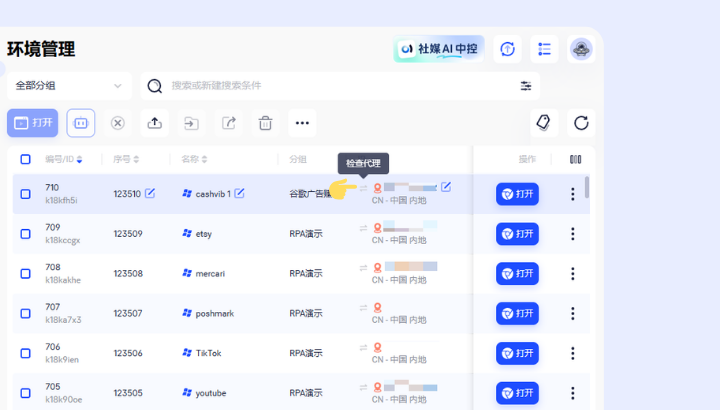Open the user avatar menu

click(x=581, y=49)
